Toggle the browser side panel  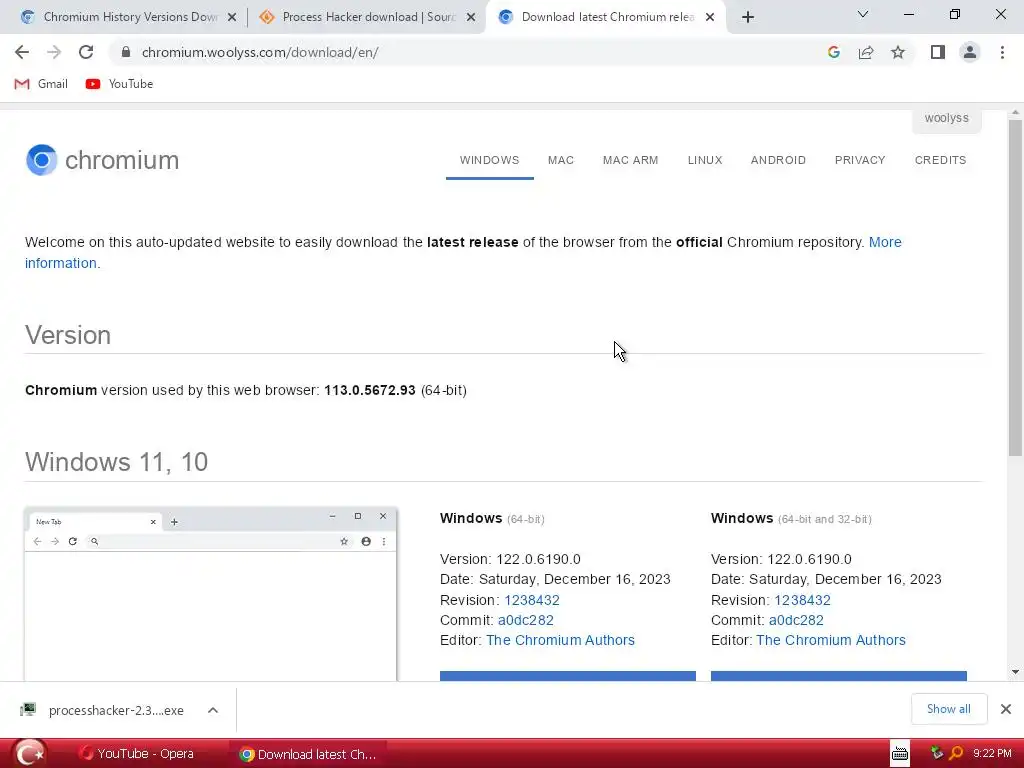pyautogui.click(x=938, y=52)
